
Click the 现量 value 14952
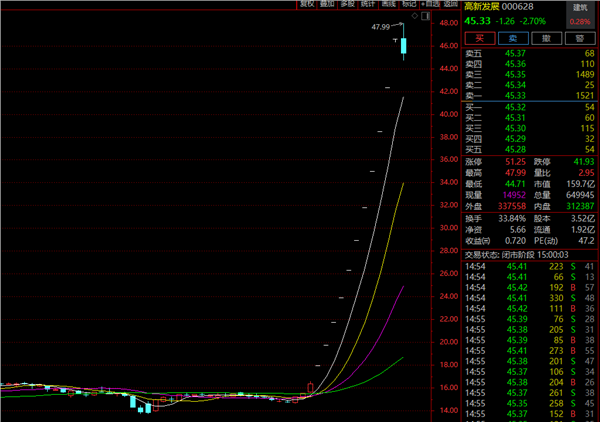coord(514,195)
